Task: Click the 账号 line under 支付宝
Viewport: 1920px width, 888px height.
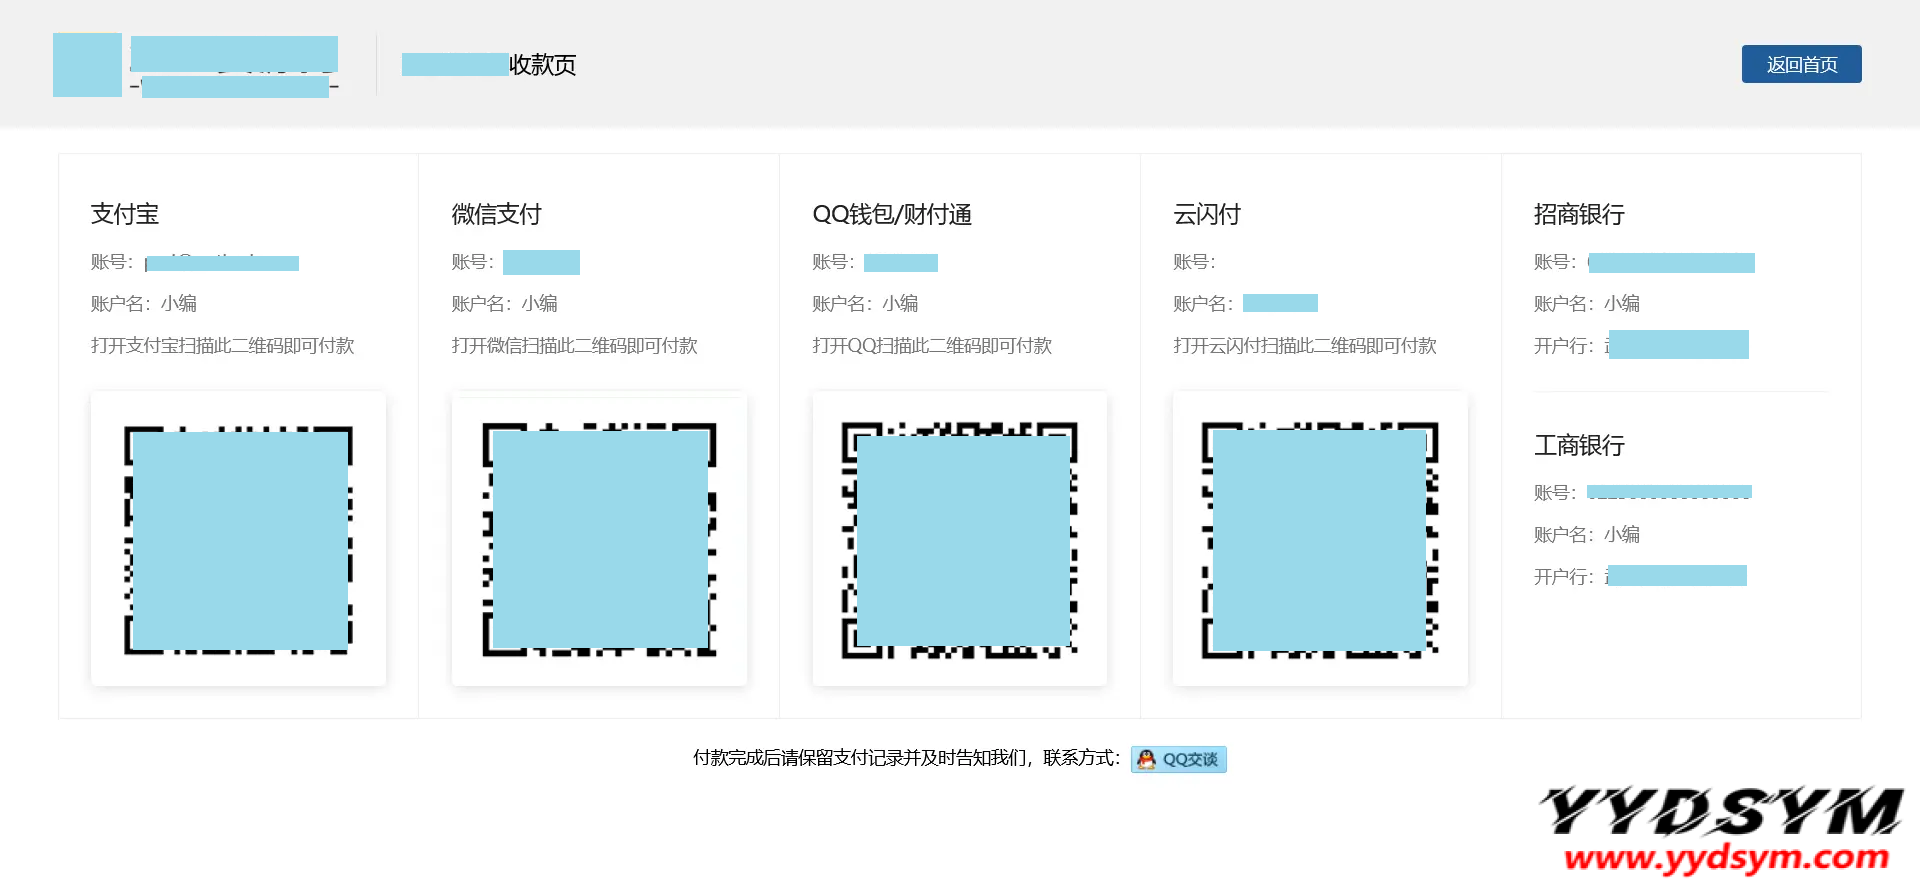Action: (x=195, y=262)
